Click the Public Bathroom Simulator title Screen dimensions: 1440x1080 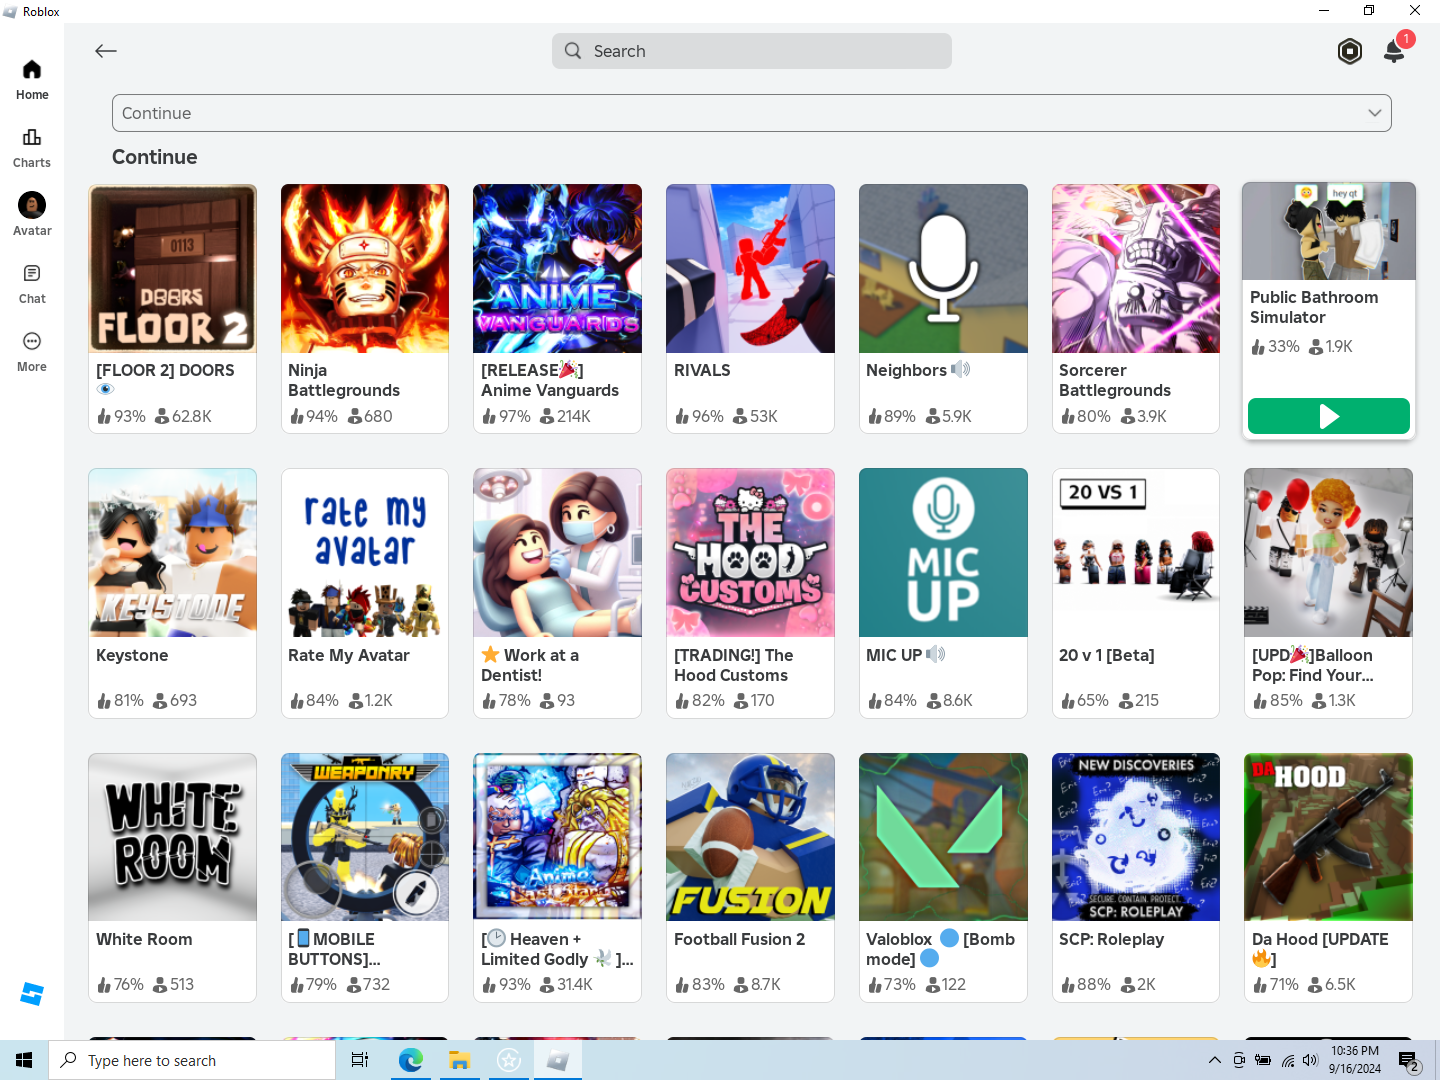point(1314,307)
